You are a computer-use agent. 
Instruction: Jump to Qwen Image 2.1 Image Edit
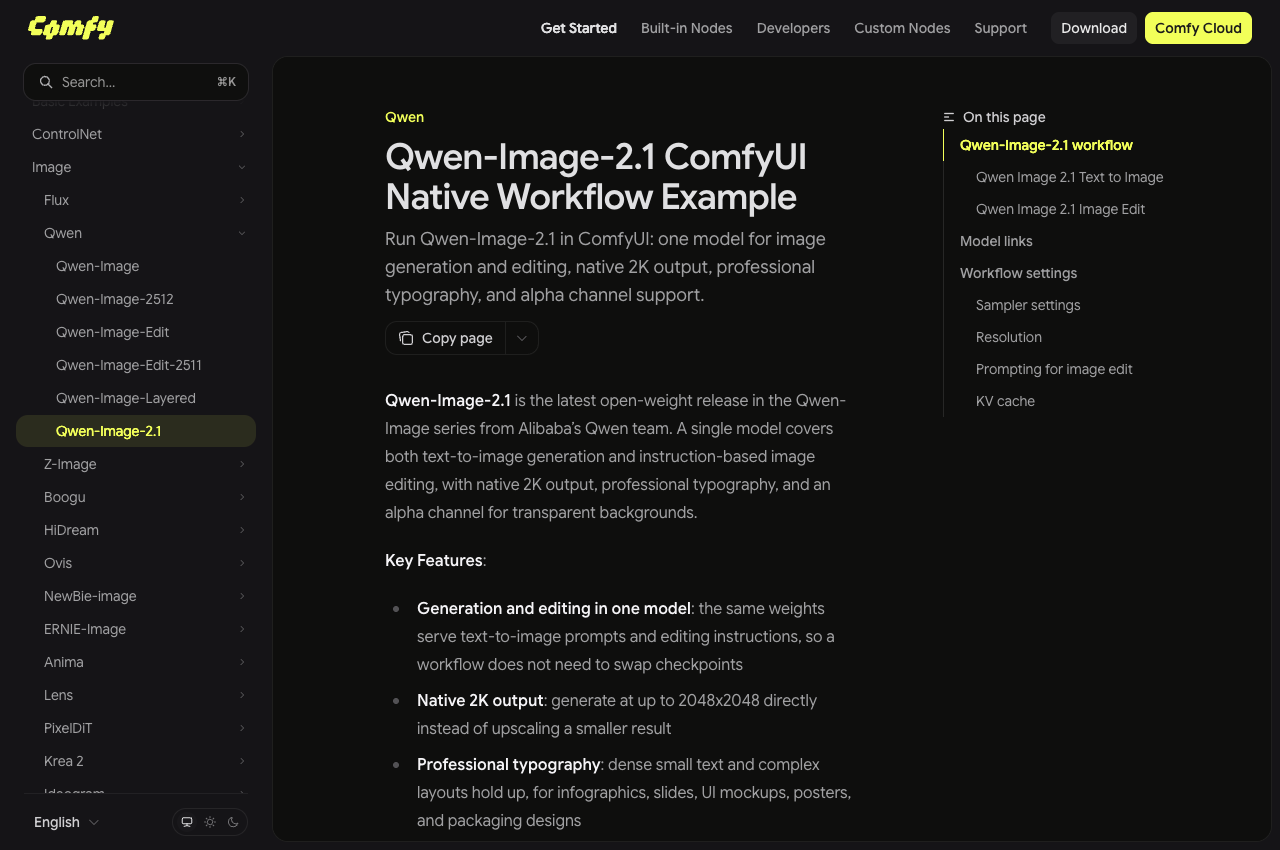(1060, 209)
